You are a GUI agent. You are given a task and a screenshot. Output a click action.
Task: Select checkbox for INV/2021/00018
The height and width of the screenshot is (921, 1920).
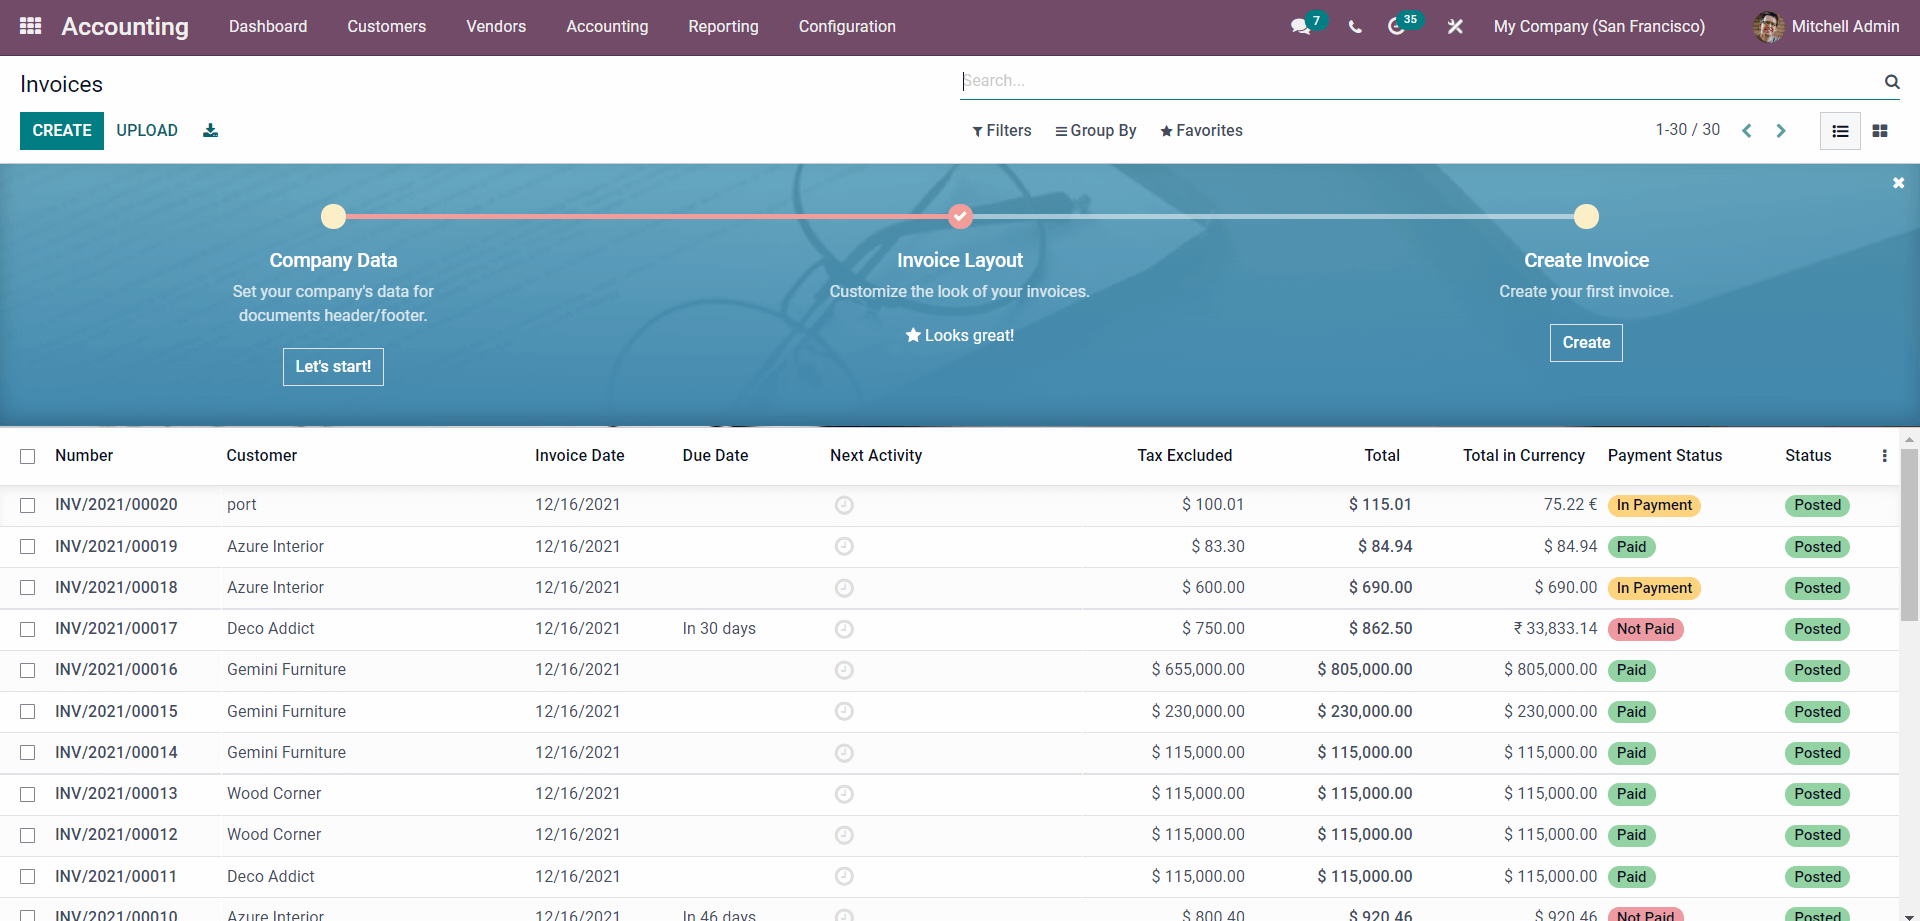[x=28, y=588]
